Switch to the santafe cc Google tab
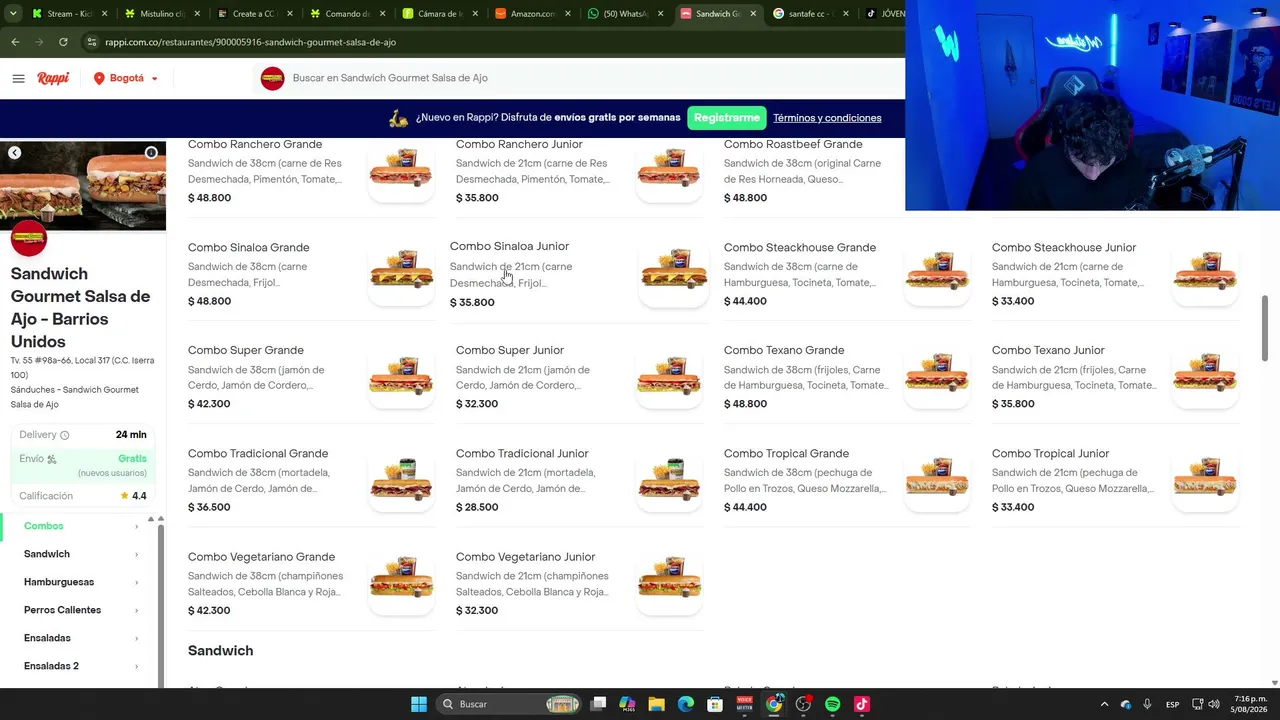The width and height of the screenshot is (1280, 720). click(811, 14)
